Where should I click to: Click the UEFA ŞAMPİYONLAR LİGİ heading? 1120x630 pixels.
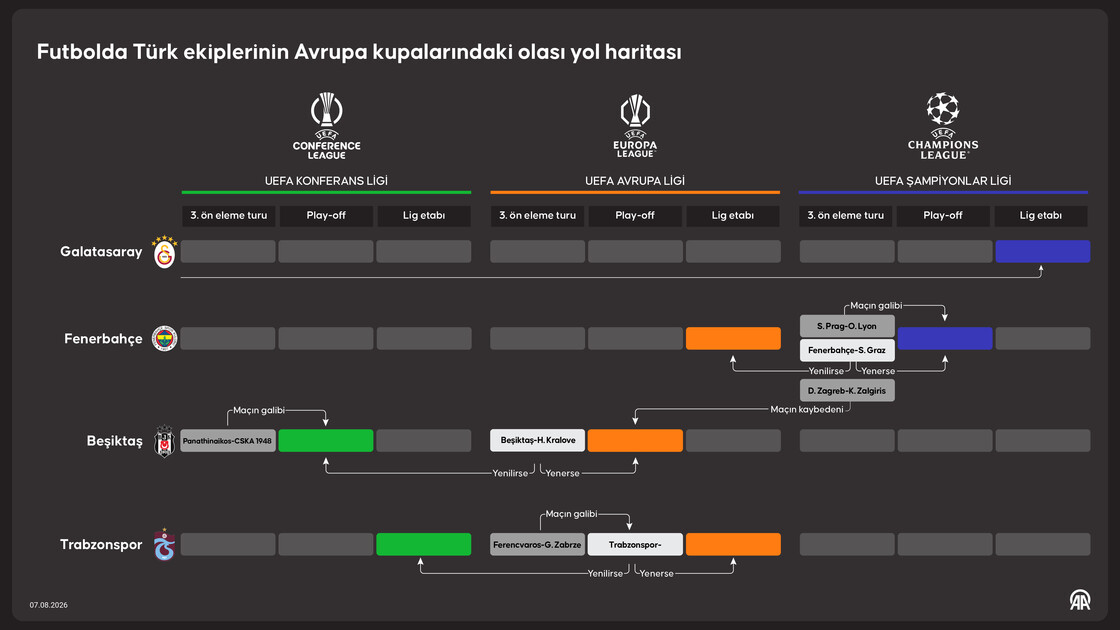(943, 181)
